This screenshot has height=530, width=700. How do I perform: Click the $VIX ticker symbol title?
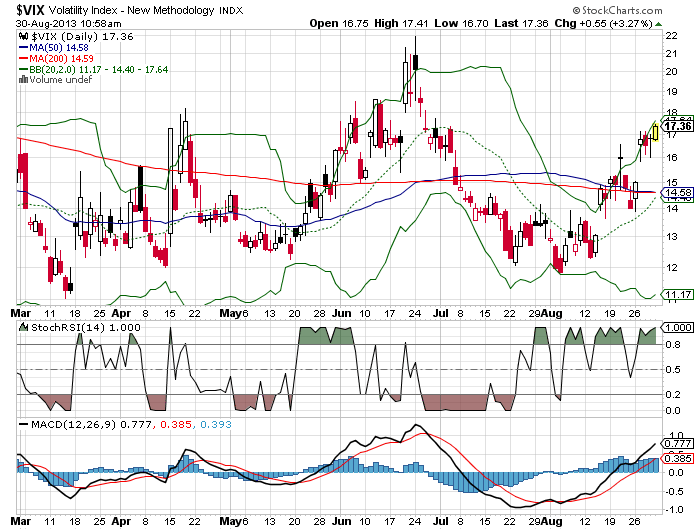tap(30, 10)
